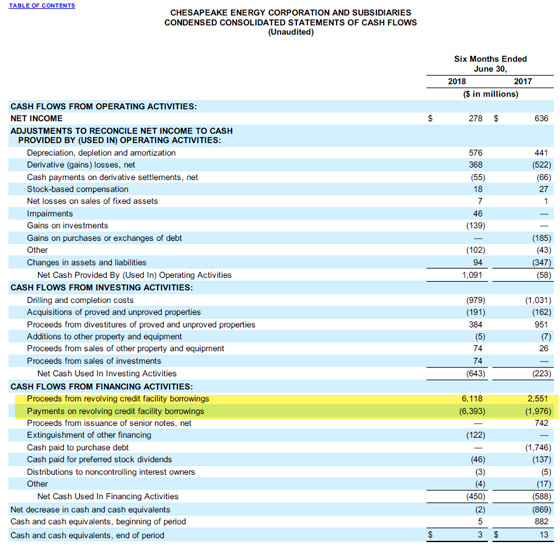
Task: Select 2017 senior notes value 742
Action: point(541,423)
